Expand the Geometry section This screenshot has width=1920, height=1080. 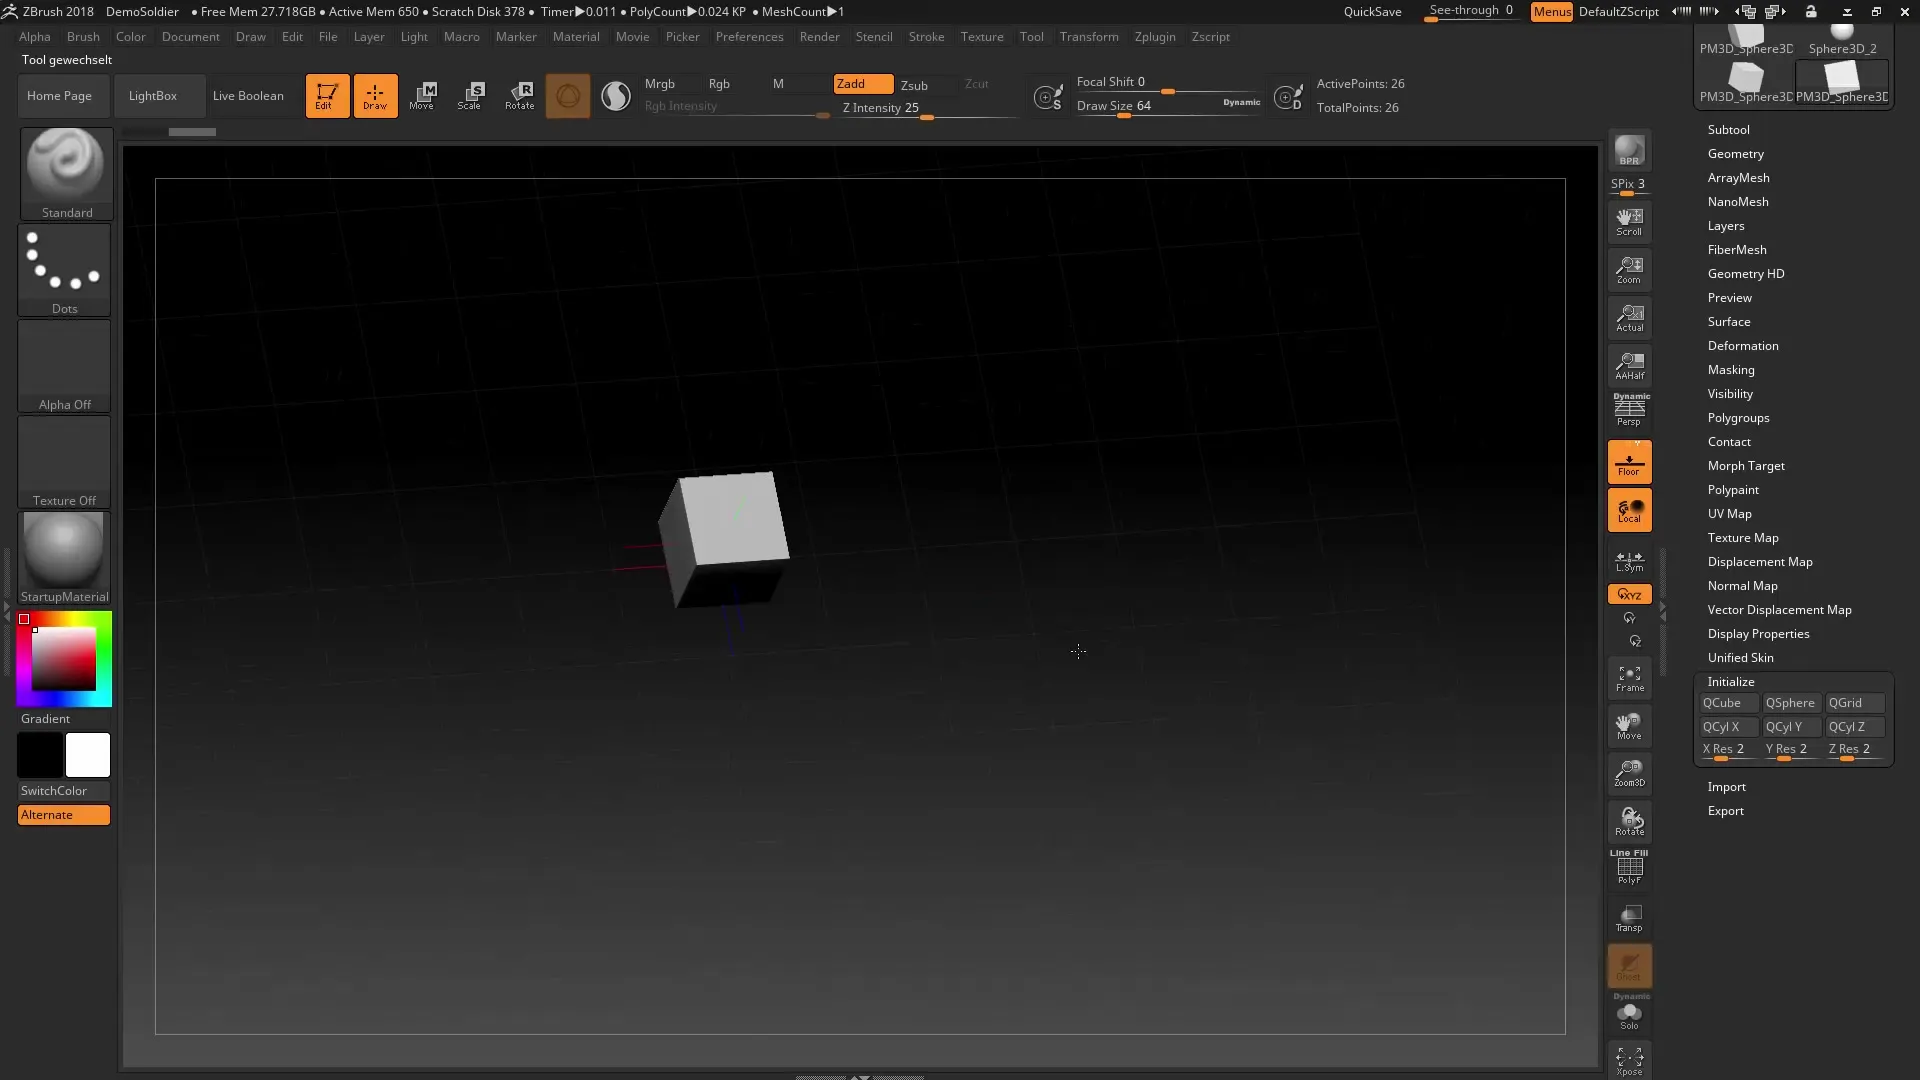pos(1735,154)
